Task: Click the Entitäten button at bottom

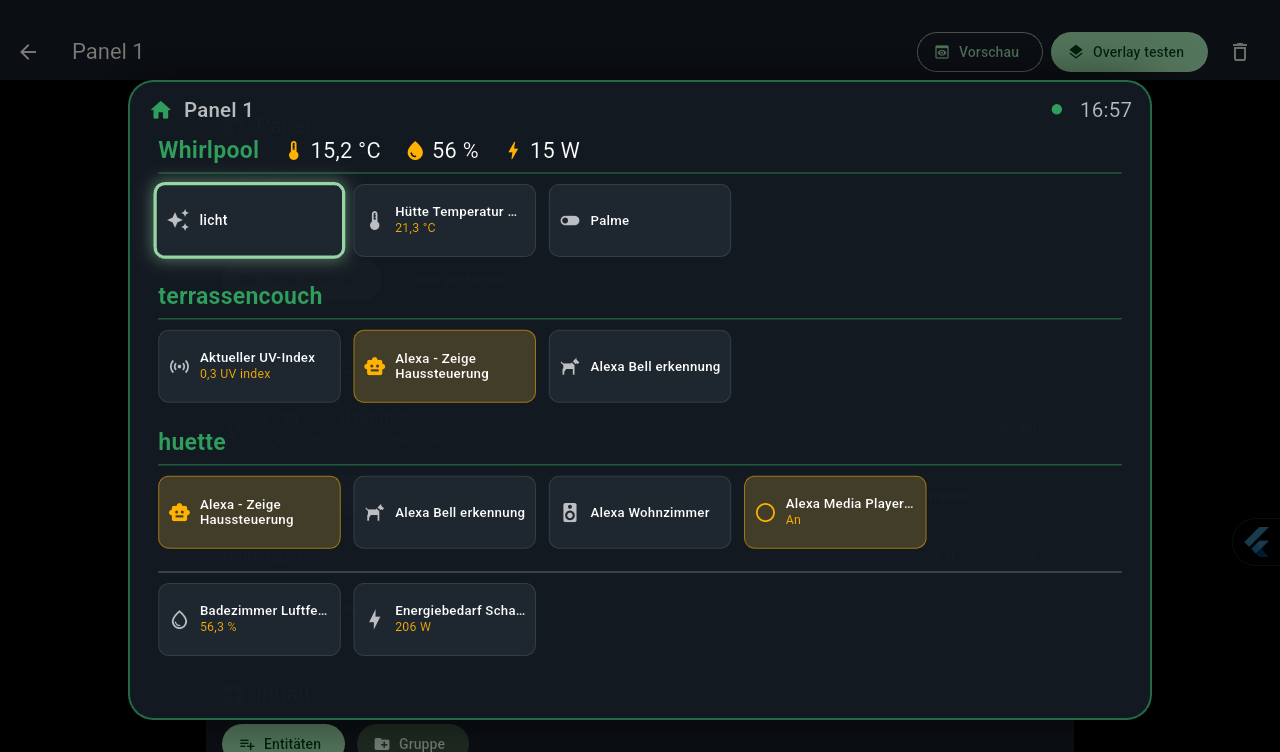Action: pyautogui.click(x=283, y=740)
